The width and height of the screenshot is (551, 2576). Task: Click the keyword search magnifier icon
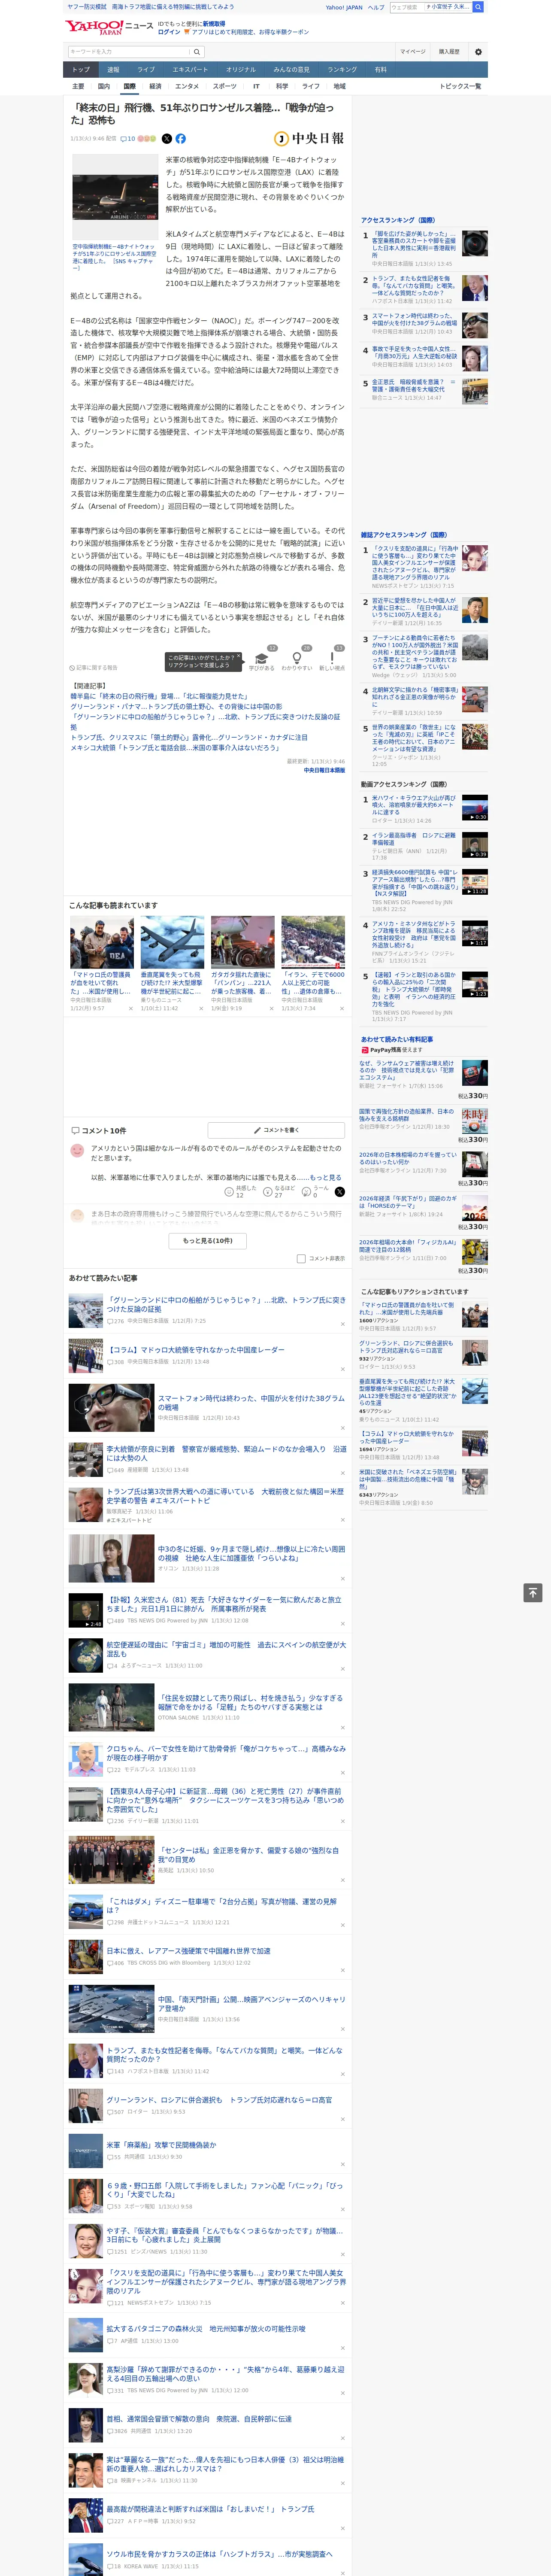197,52
